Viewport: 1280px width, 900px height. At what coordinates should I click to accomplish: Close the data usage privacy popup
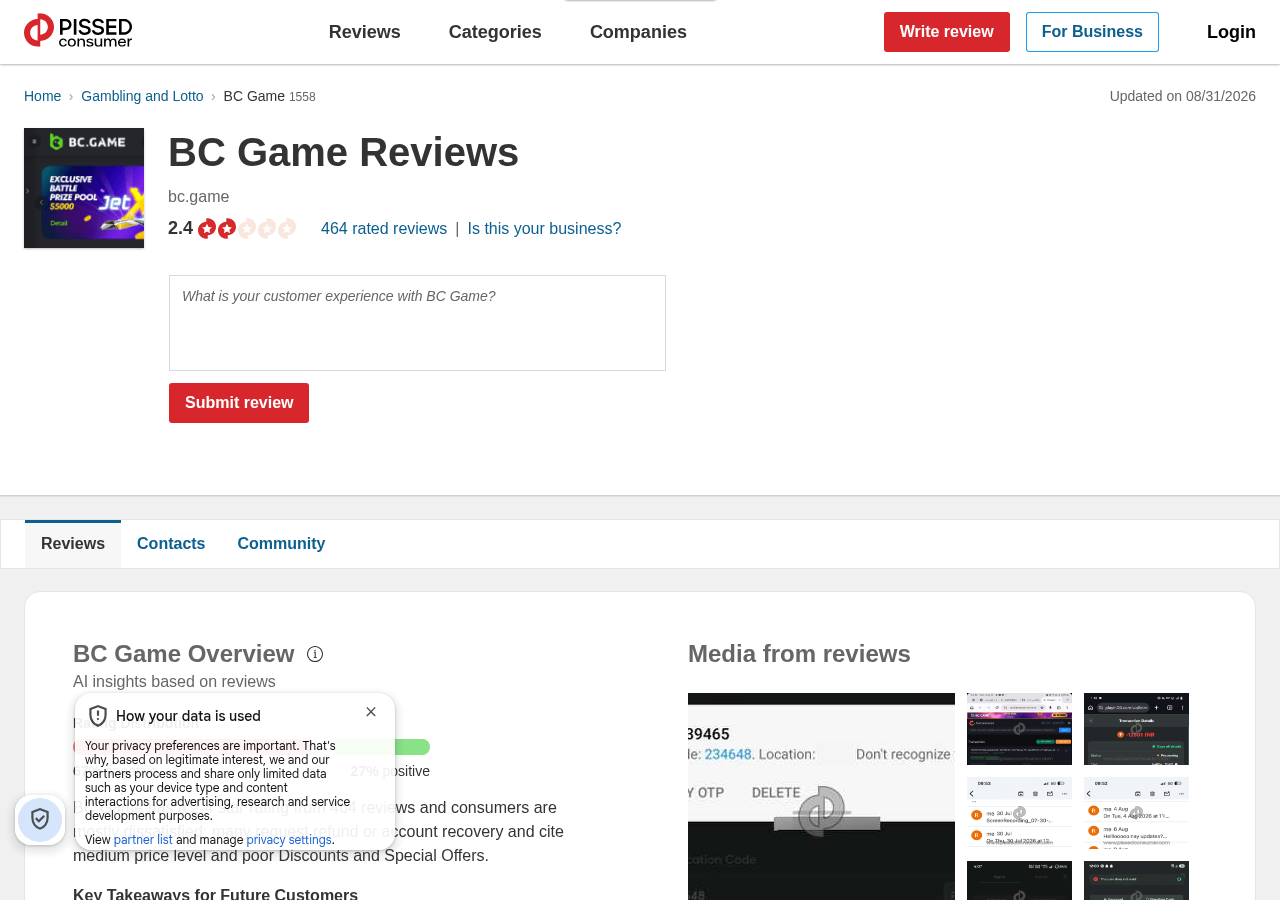tap(371, 712)
